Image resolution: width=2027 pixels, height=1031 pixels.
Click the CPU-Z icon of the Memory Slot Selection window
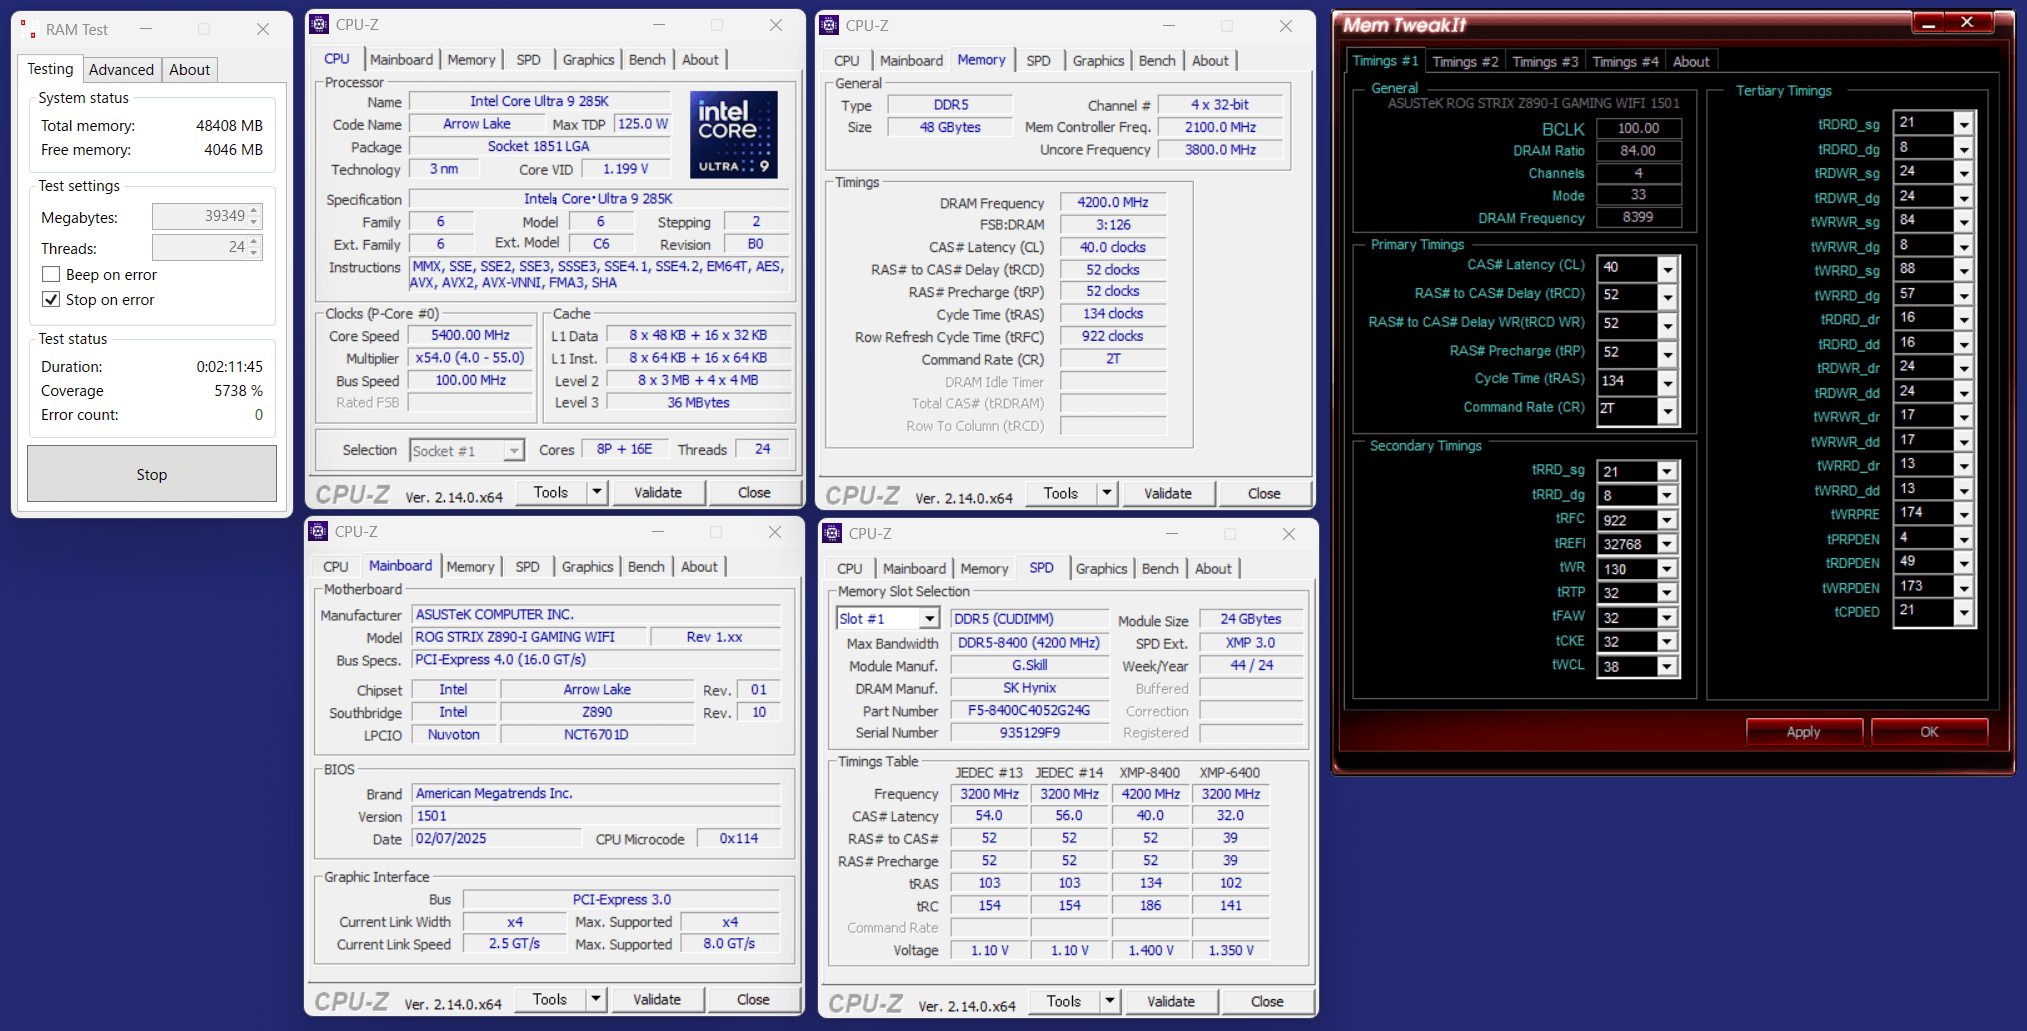pyautogui.click(x=832, y=534)
